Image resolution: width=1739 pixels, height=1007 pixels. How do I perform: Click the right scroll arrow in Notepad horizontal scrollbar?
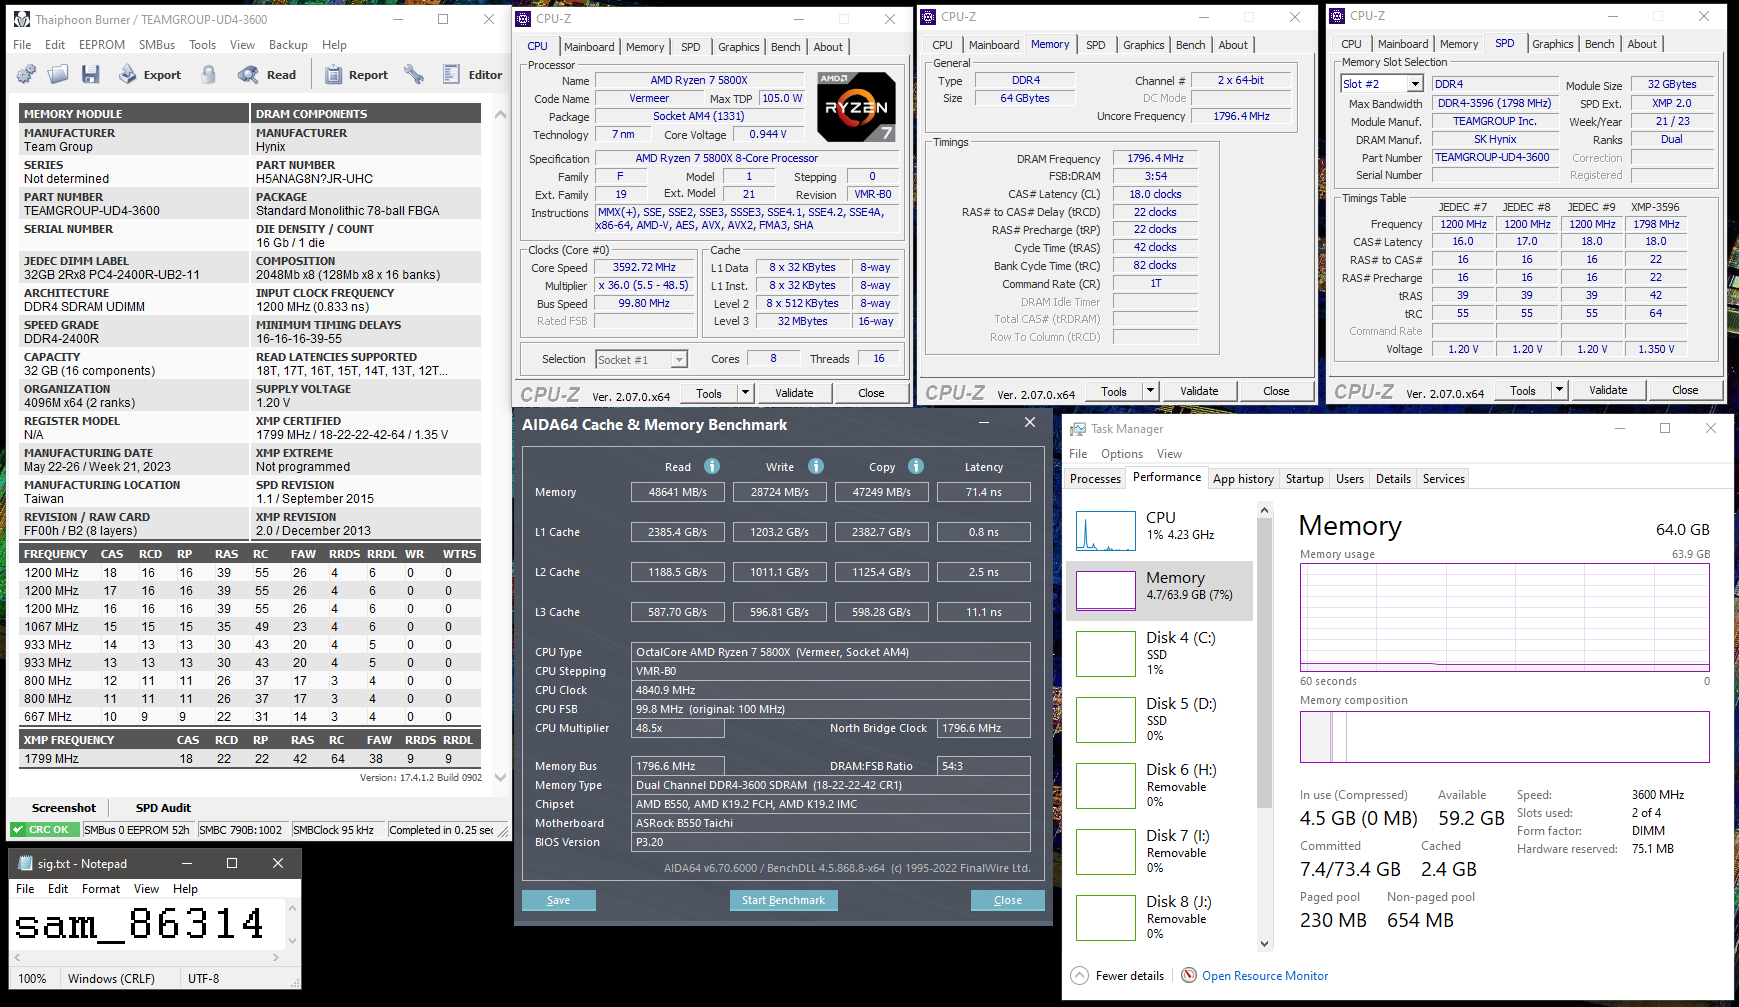pos(277,957)
